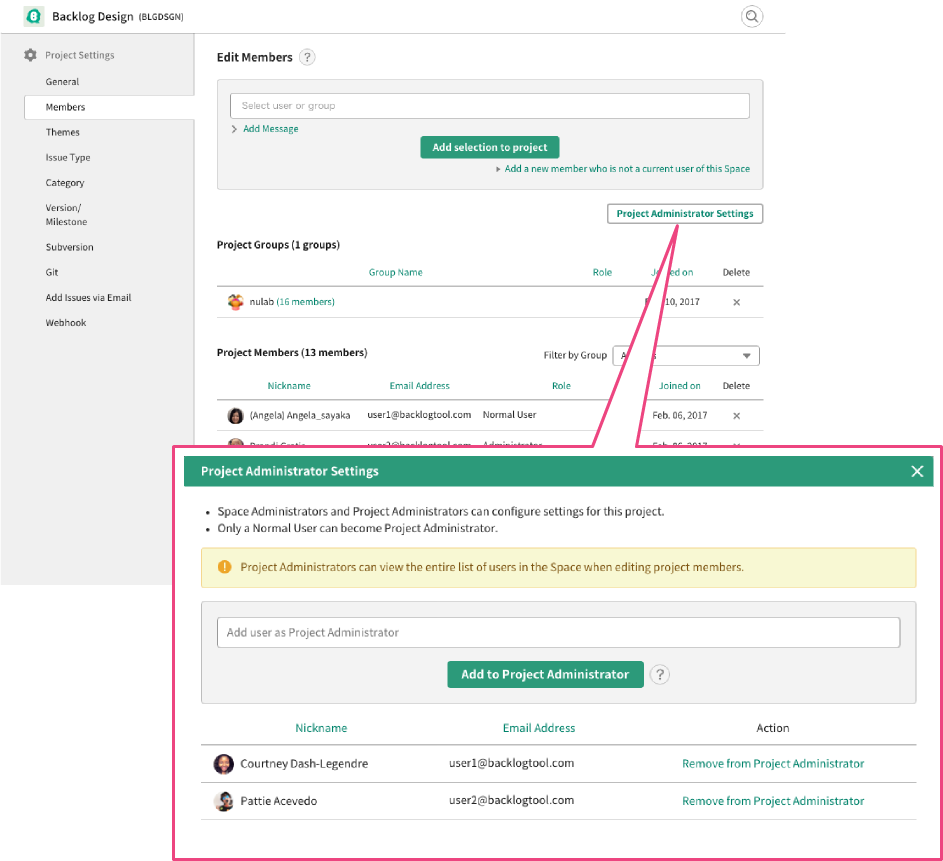This screenshot has width=943, height=861.
Task: Open Webhook settings
Action: [66, 323]
